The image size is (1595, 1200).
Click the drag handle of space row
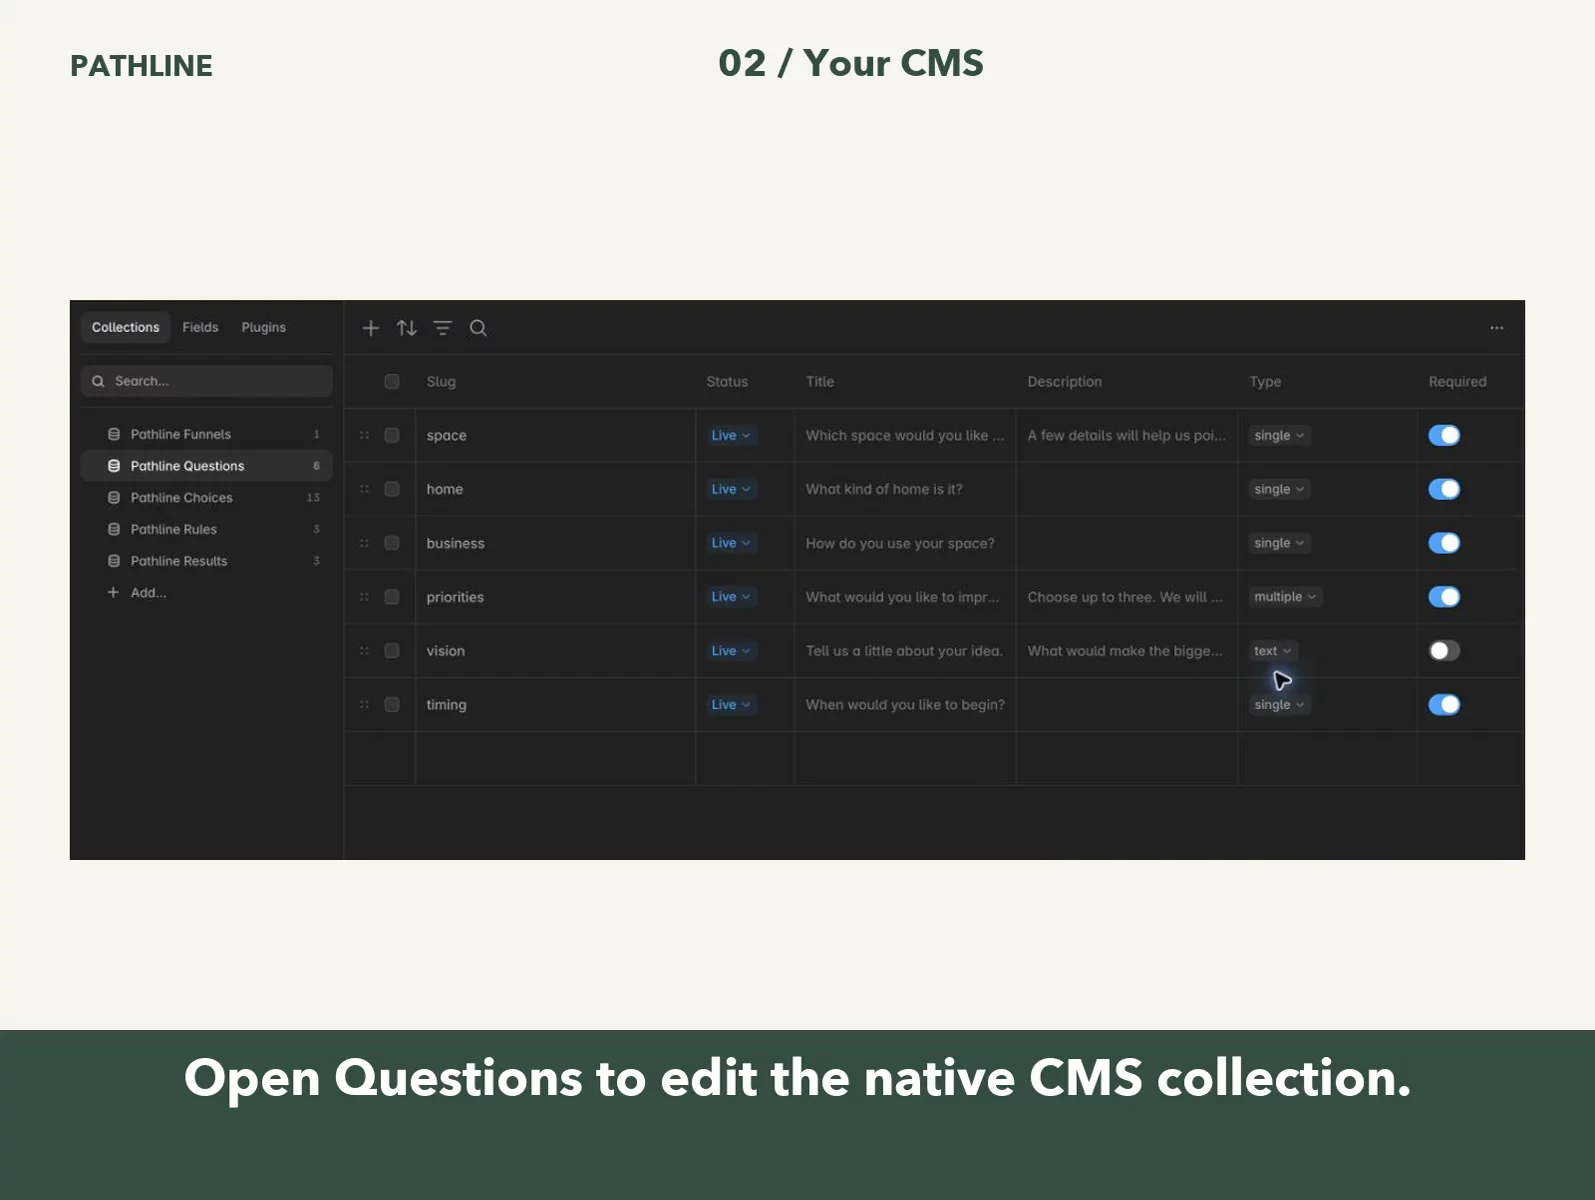(x=364, y=435)
